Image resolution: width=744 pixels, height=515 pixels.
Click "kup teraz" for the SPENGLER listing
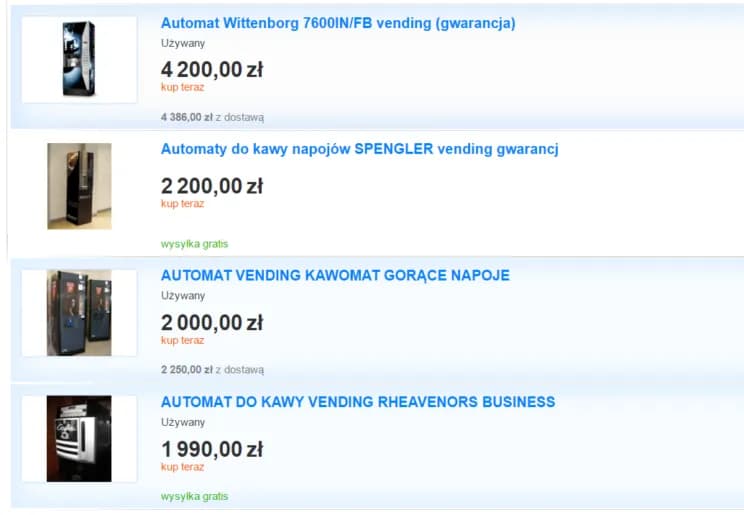tap(182, 204)
